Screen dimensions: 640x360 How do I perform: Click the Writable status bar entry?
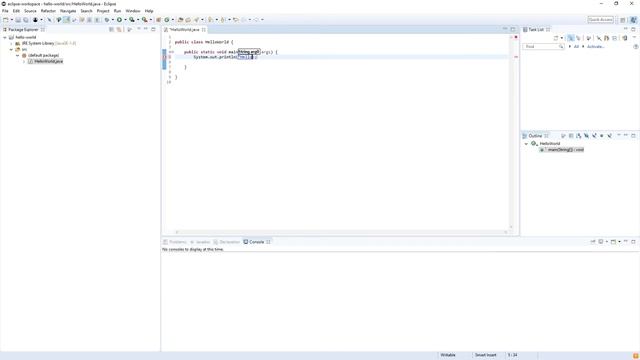pos(448,355)
